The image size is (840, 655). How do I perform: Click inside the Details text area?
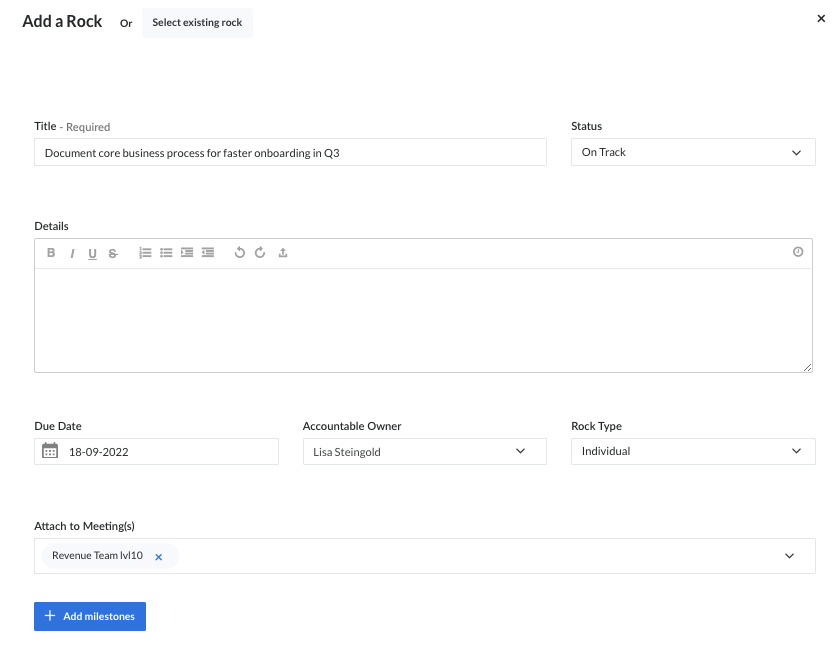pyautogui.click(x=423, y=320)
